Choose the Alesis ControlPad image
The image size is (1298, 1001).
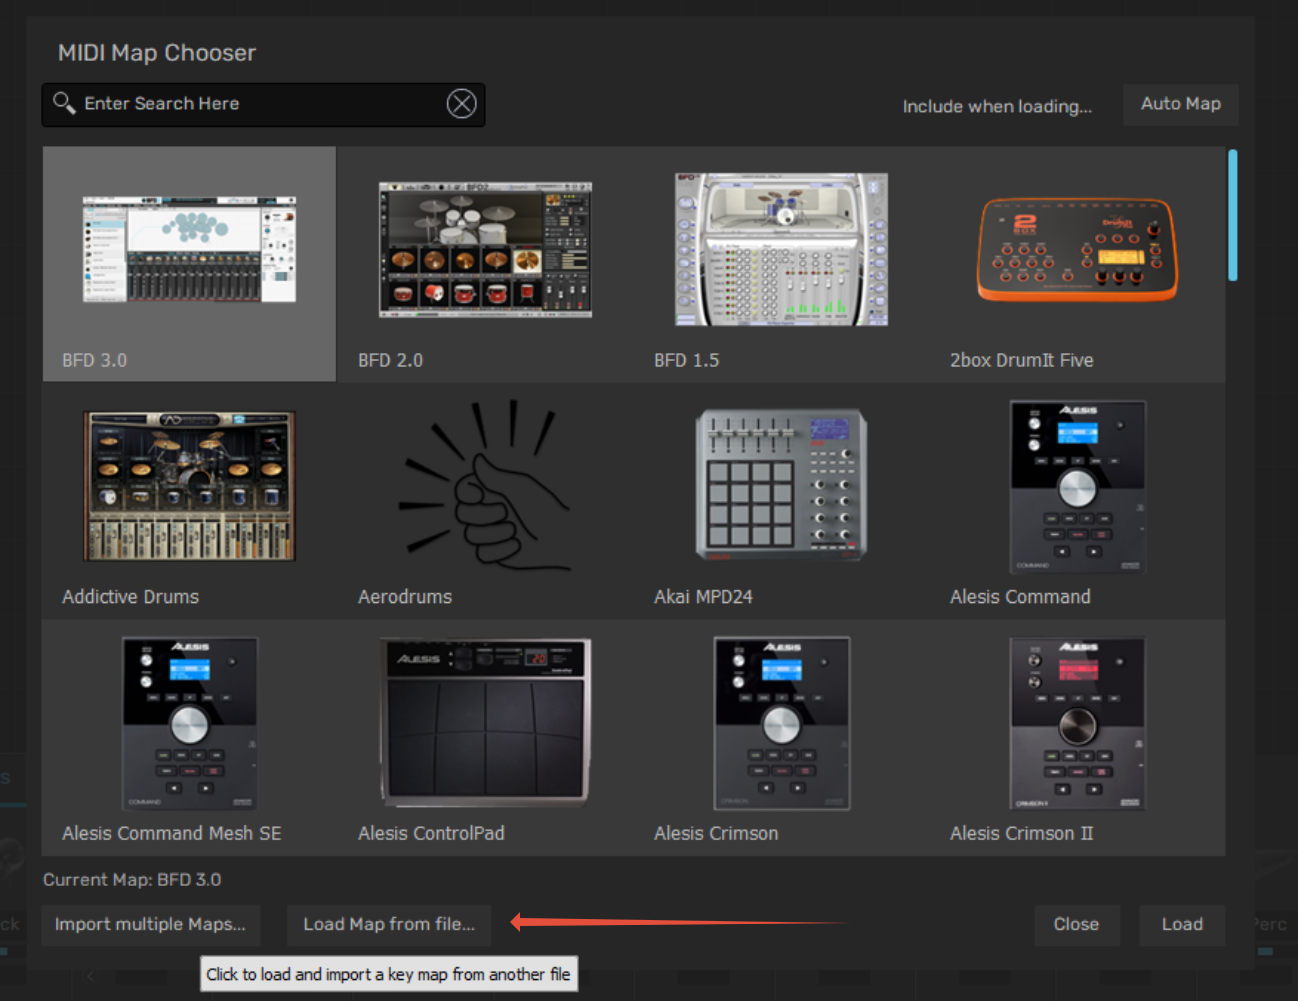485,723
